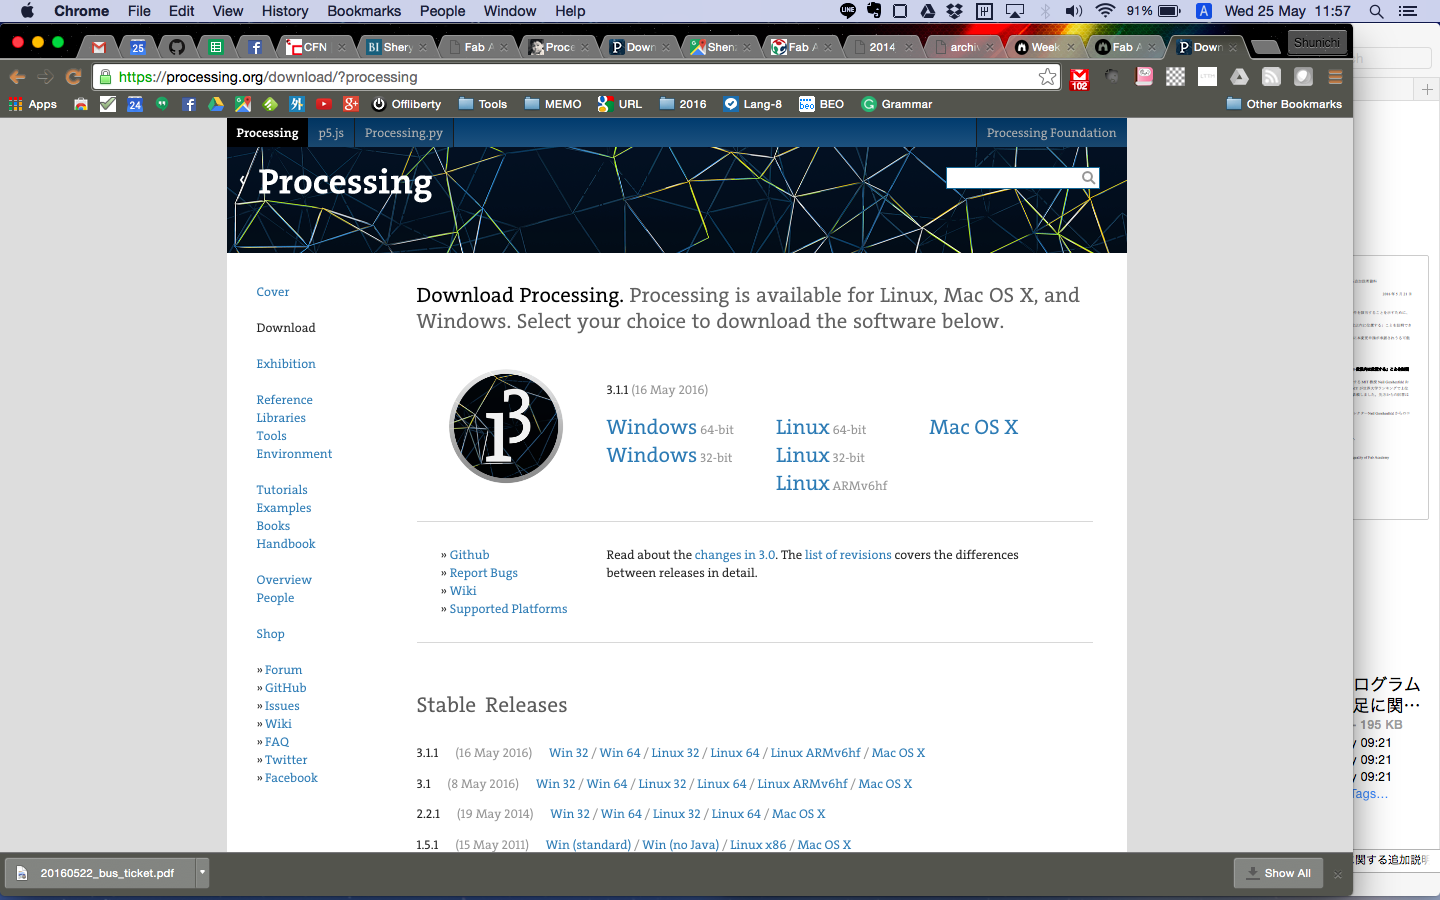Open the Apps bookmark shortcut
Image resolution: width=1440 pixels, height=900 pixels.
click(33, 104)
